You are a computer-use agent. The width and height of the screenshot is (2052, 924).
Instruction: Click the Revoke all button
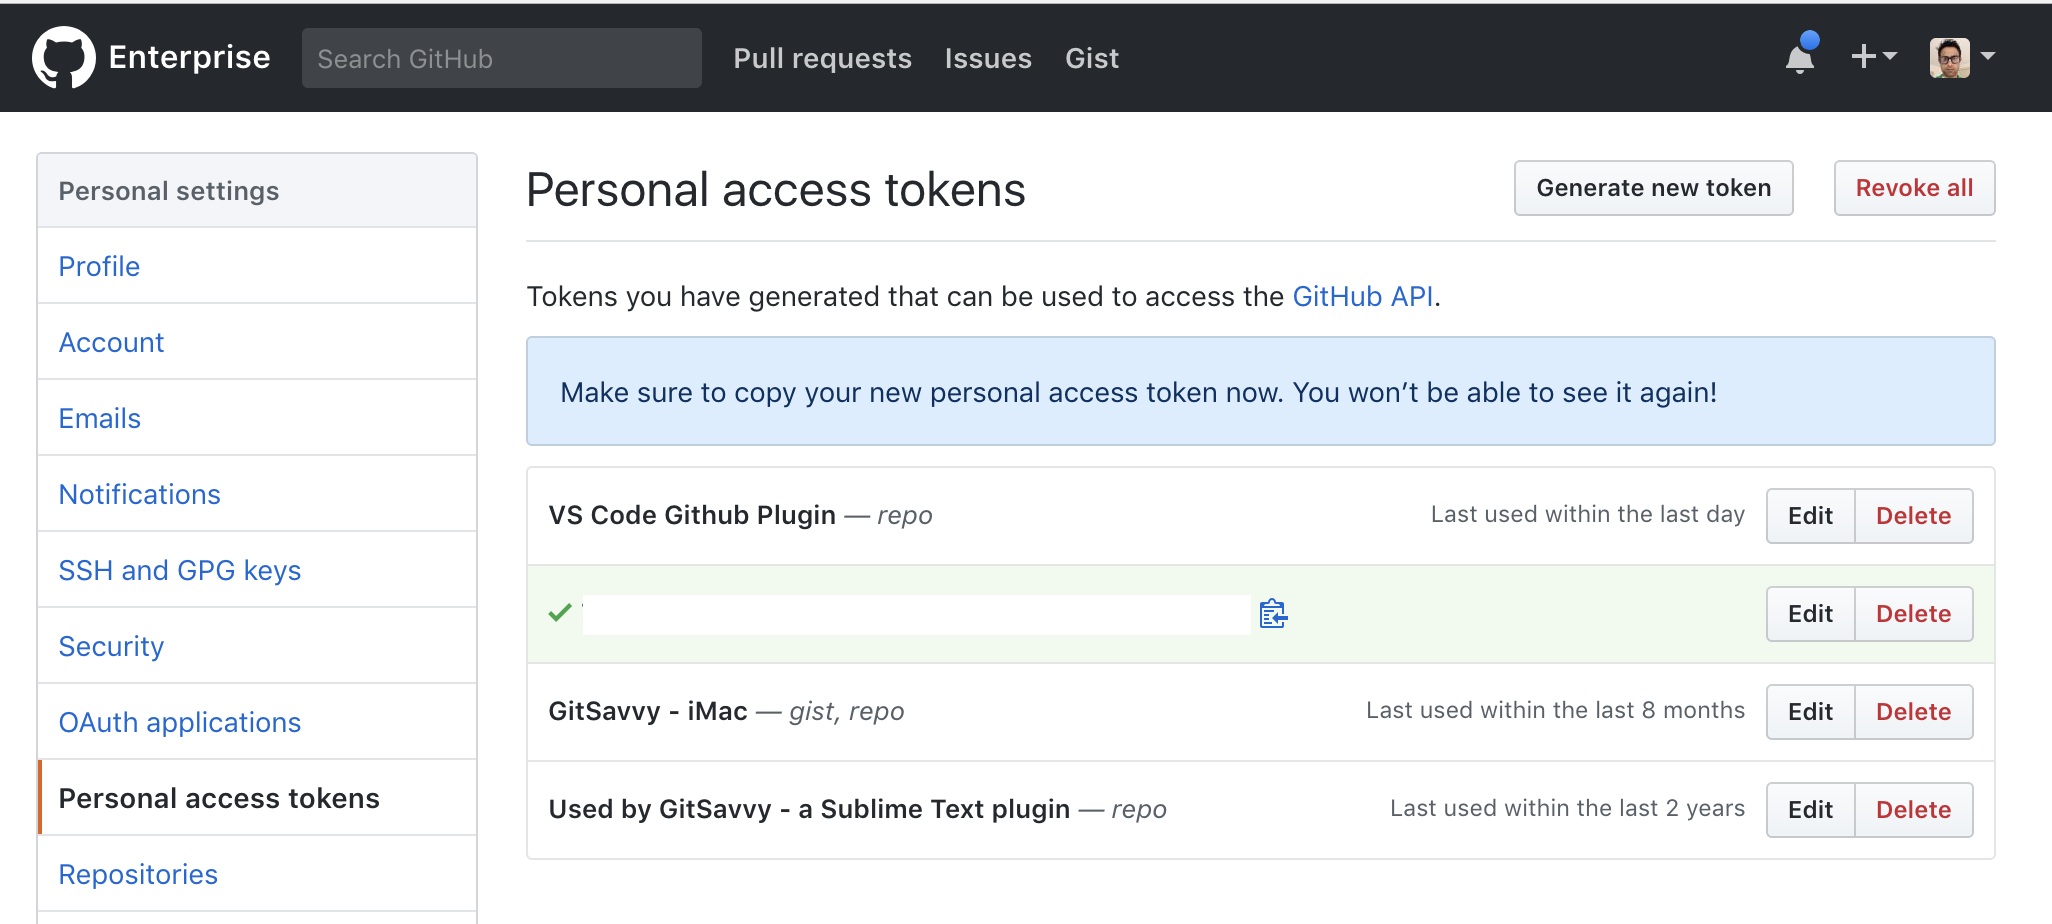[x=1913, y=187]
